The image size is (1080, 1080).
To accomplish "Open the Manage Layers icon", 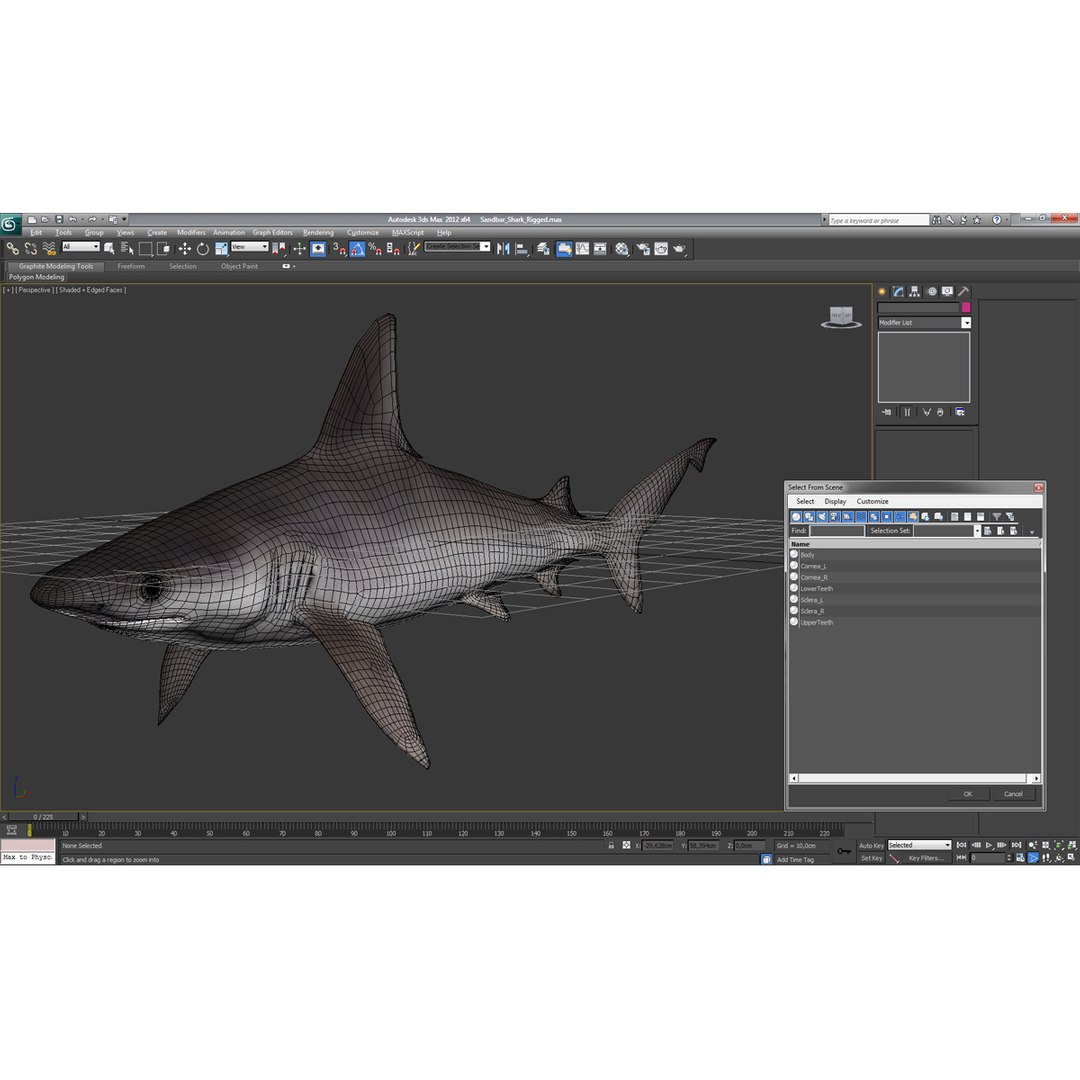I will [543, 249].
